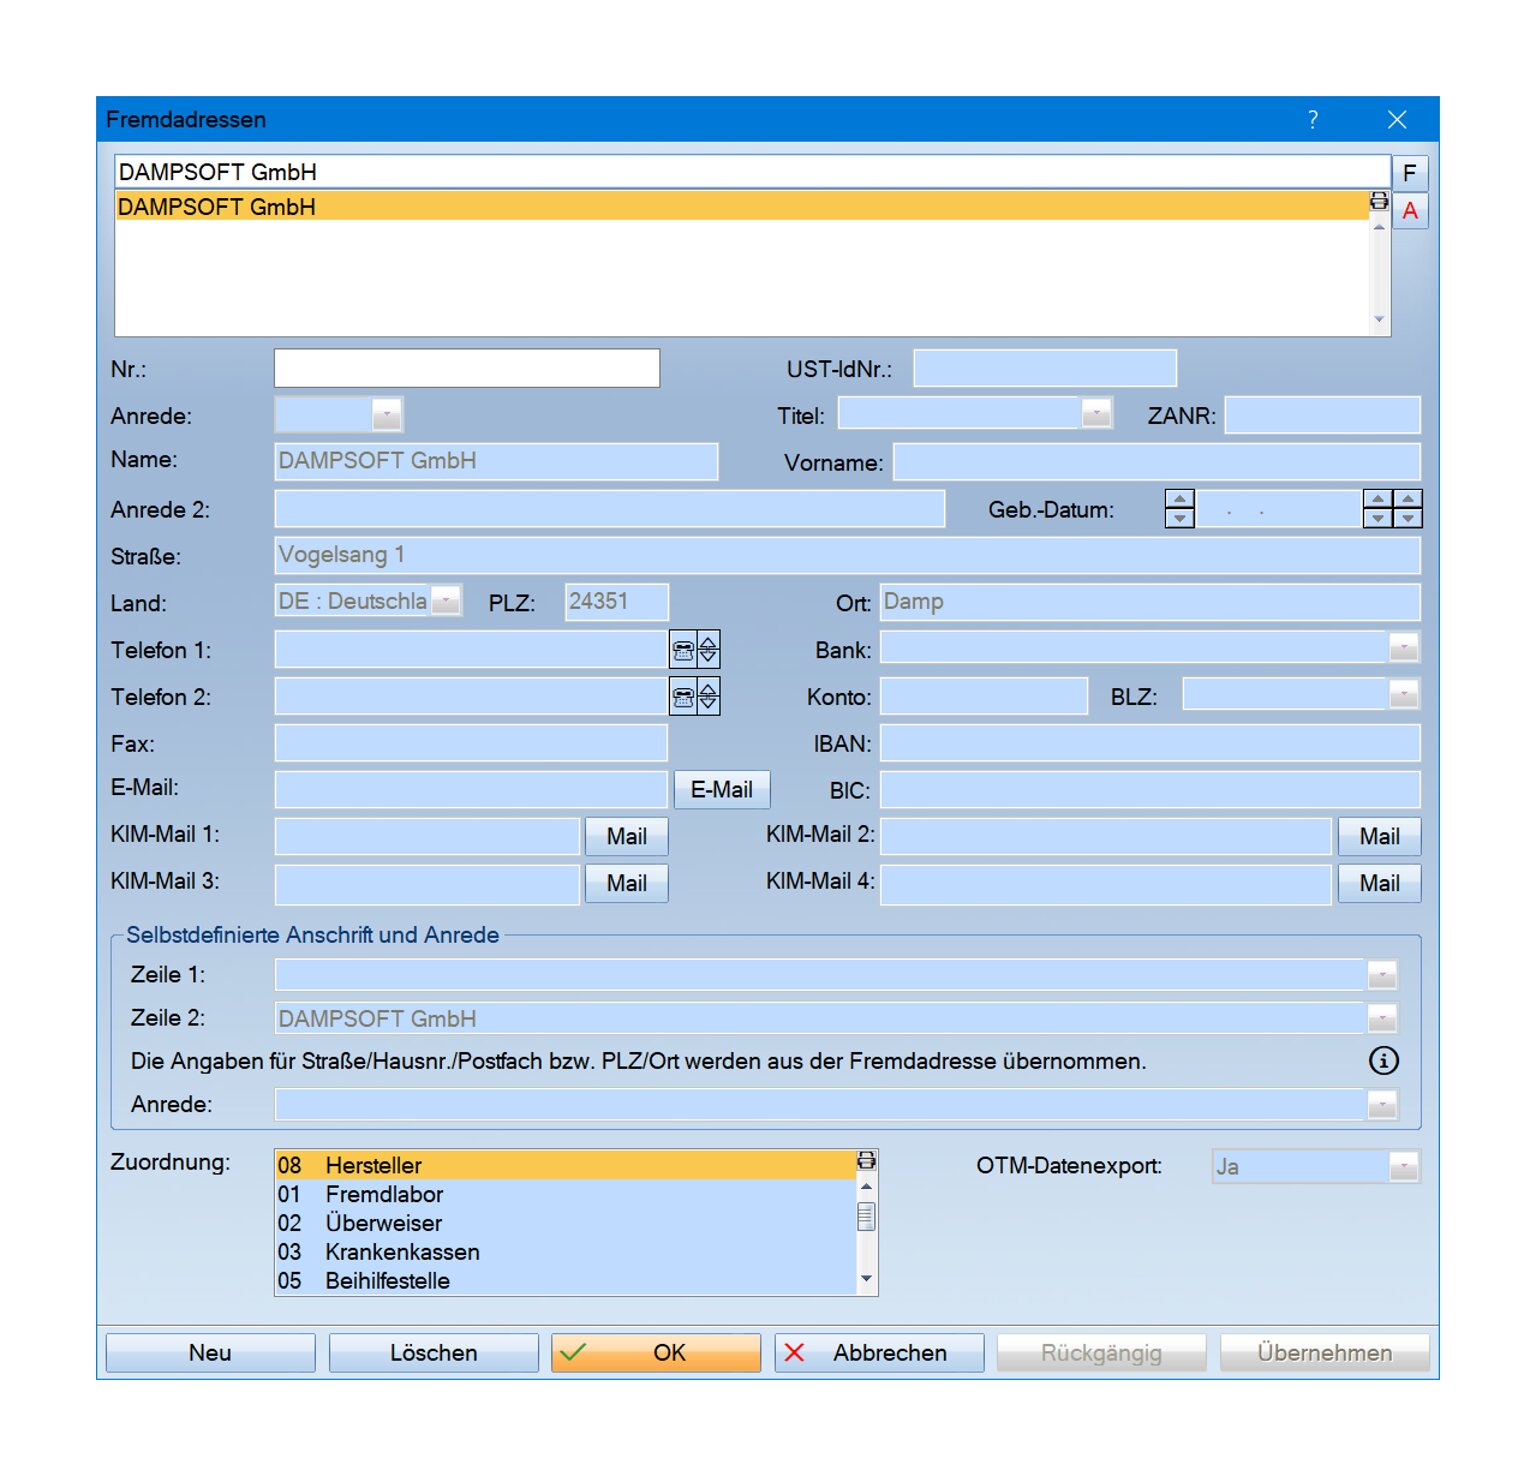The width and height of the screenshot is (1536, 1476).
Task: Click the E-Mail button
Action: 722,789
